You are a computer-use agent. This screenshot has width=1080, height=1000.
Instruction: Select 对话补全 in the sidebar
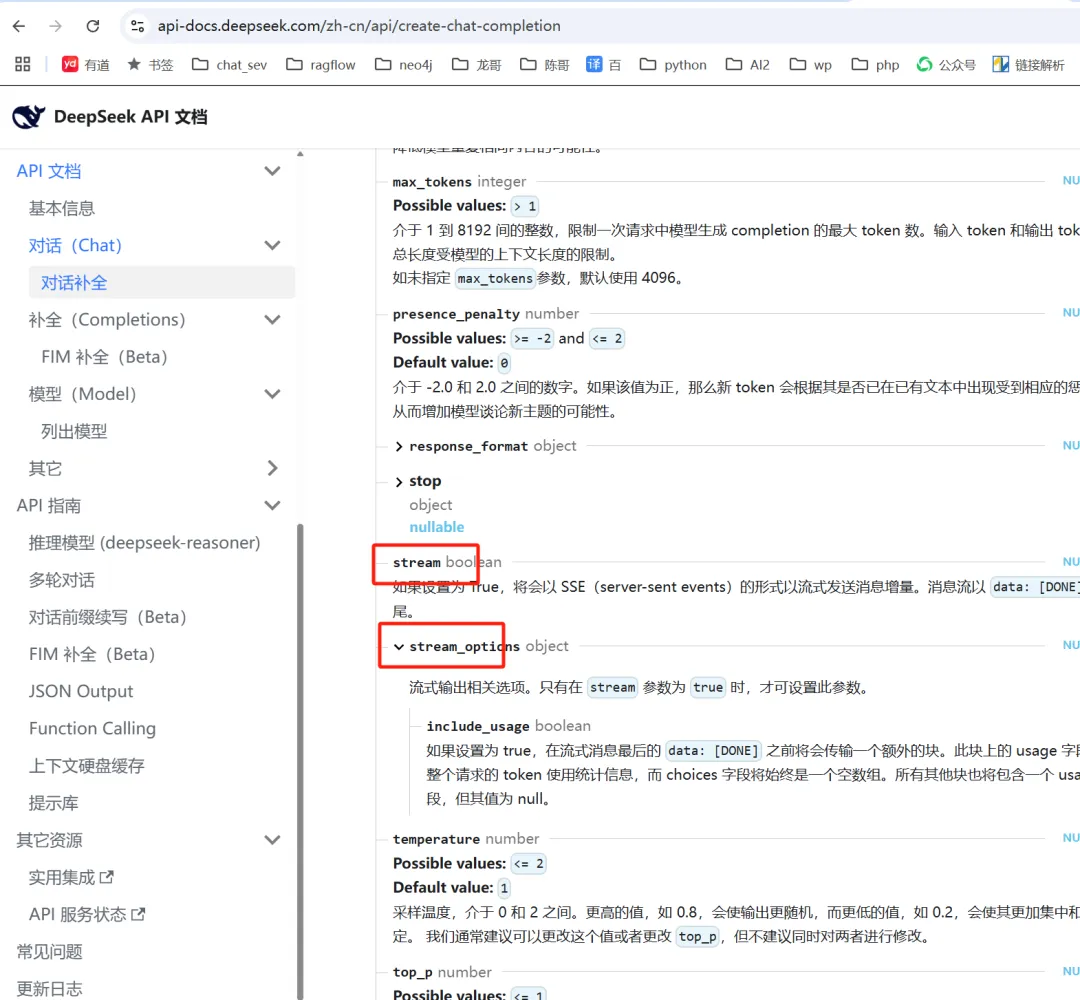coord(162,282)
